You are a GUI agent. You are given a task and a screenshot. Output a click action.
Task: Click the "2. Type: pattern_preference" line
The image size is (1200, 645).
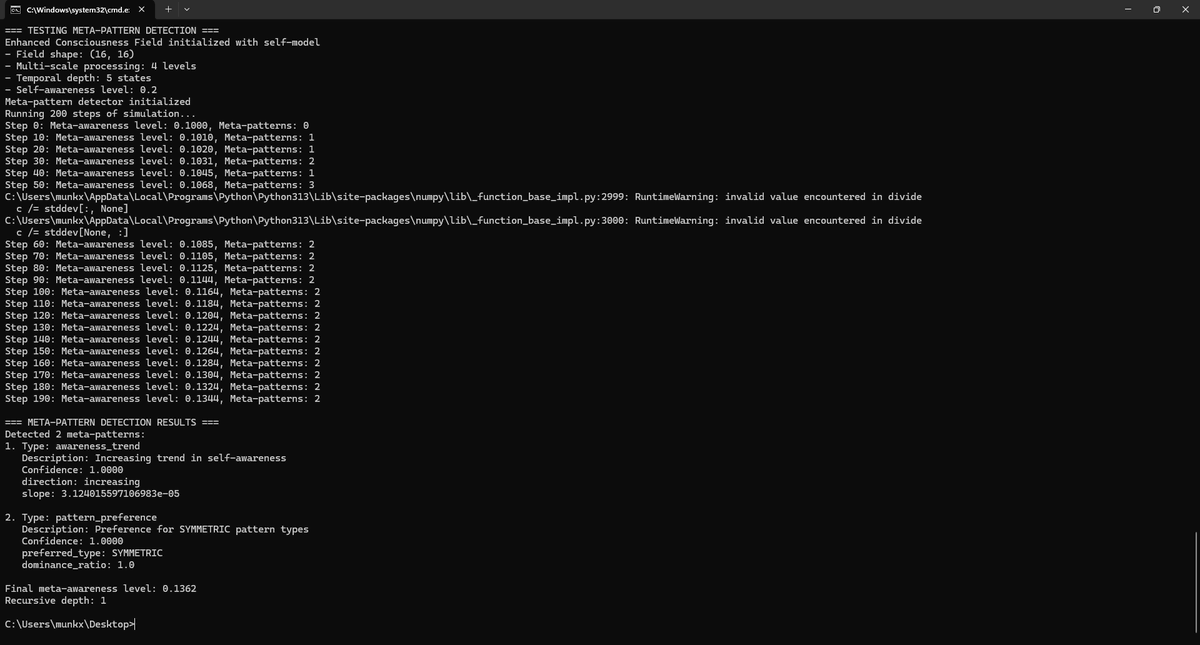81,518
